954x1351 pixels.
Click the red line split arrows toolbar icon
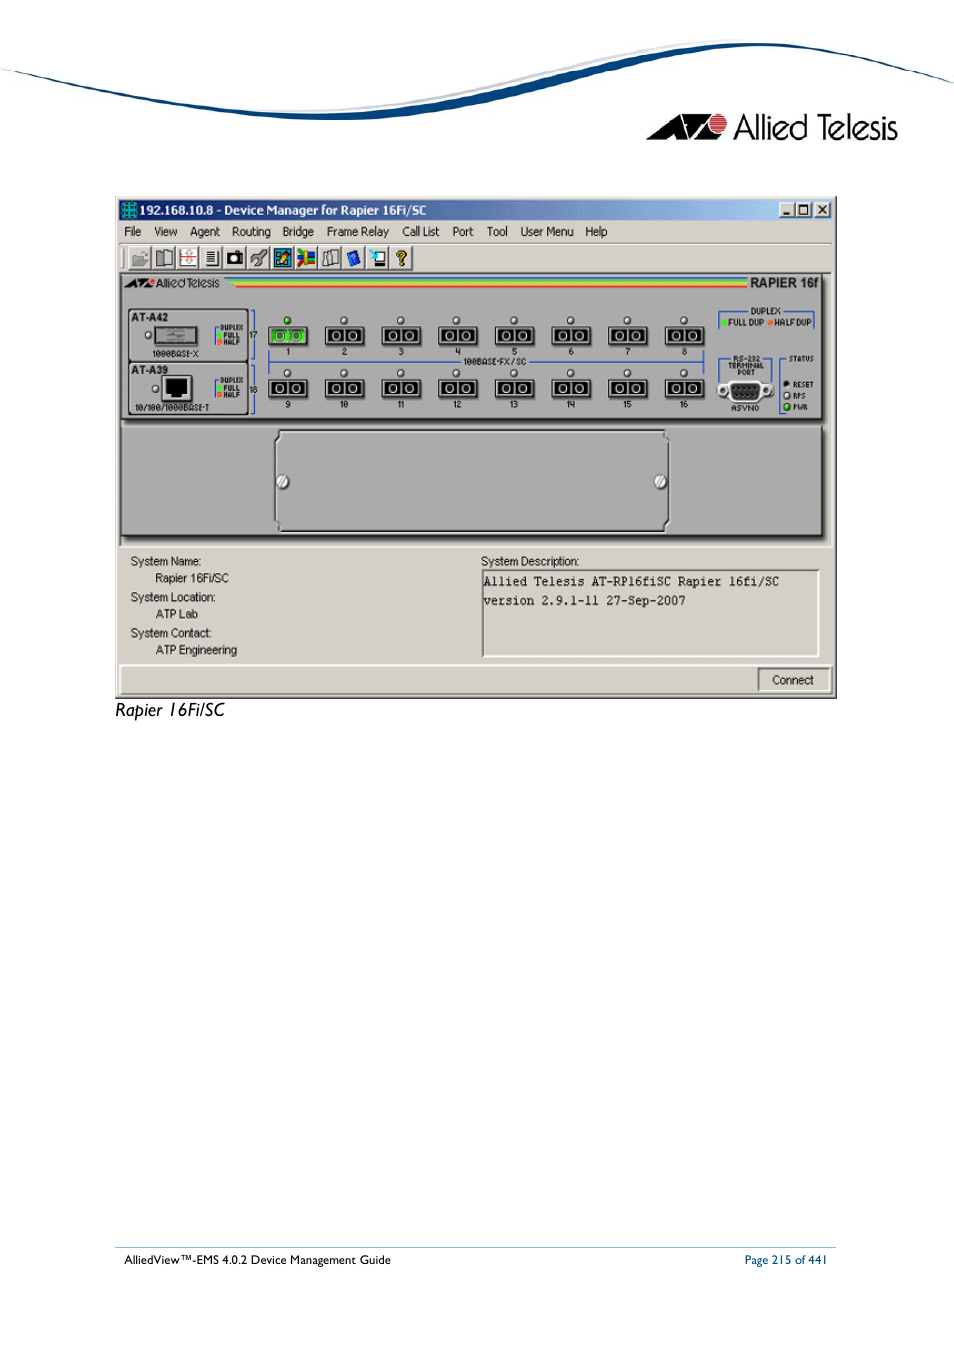click(x=188, y=258)
